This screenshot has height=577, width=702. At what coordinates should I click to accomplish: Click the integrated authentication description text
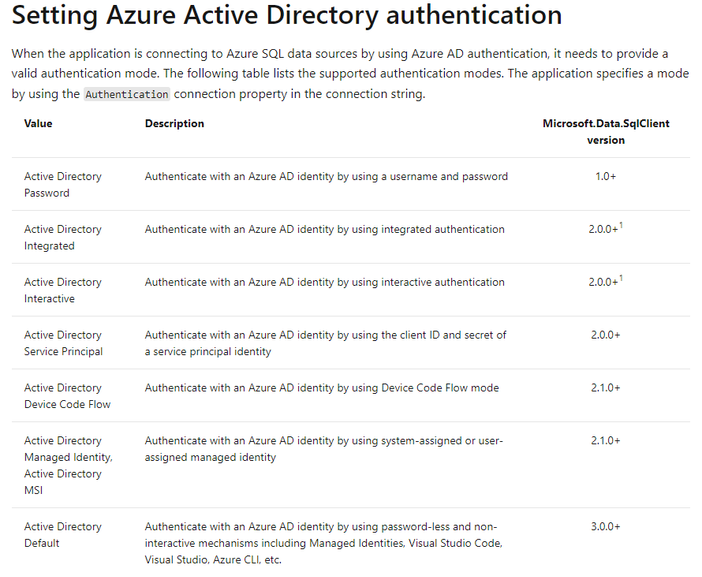click(325, 229)
